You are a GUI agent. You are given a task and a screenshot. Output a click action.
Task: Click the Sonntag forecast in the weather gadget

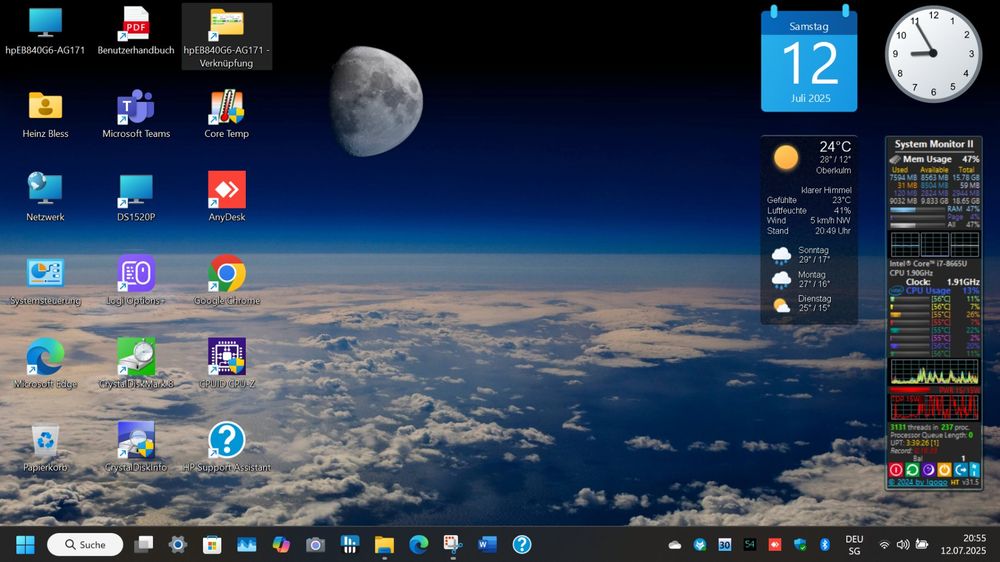coord(808,255)
